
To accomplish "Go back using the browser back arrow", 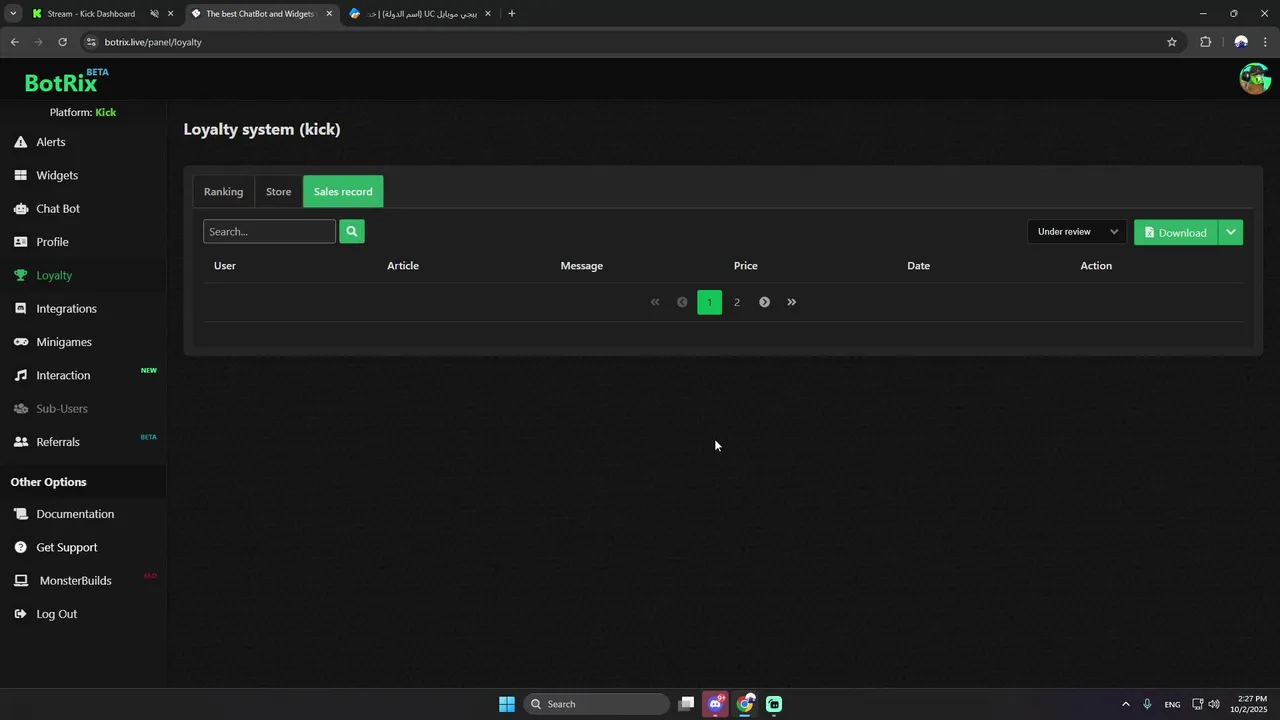I will click(x=14, y=42).
